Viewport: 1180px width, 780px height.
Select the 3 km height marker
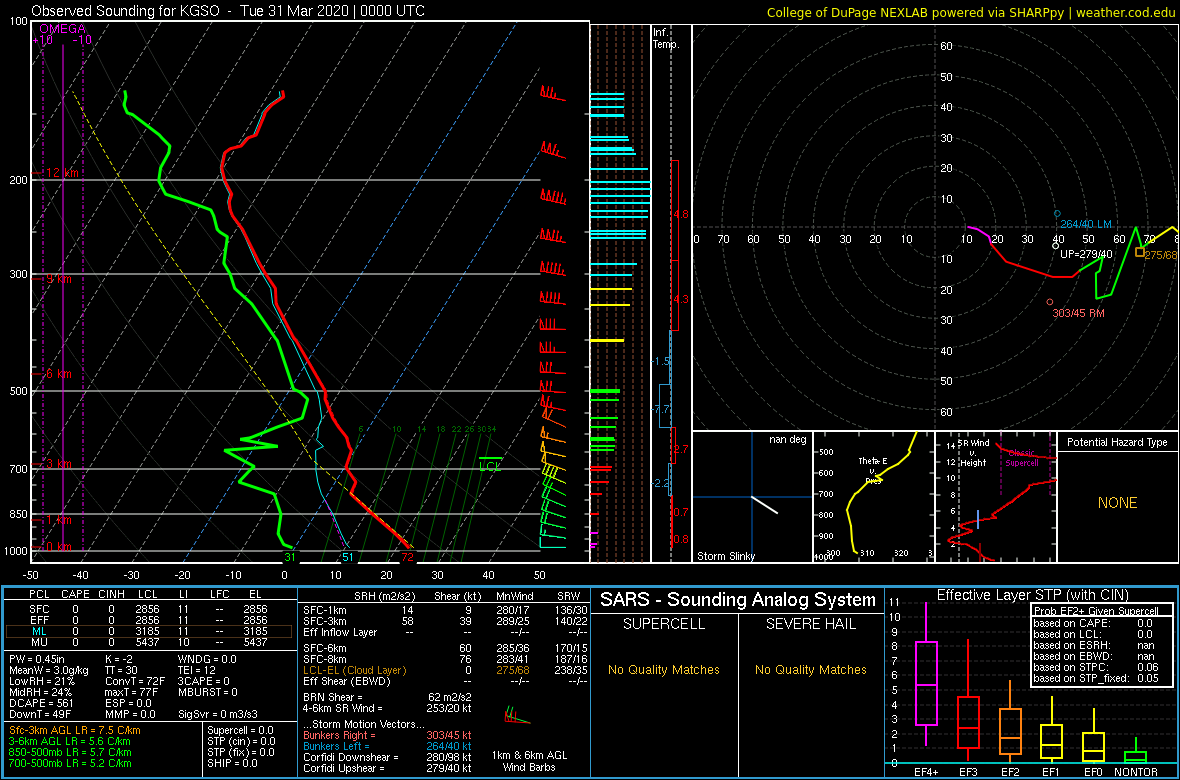tap(59, 463)
